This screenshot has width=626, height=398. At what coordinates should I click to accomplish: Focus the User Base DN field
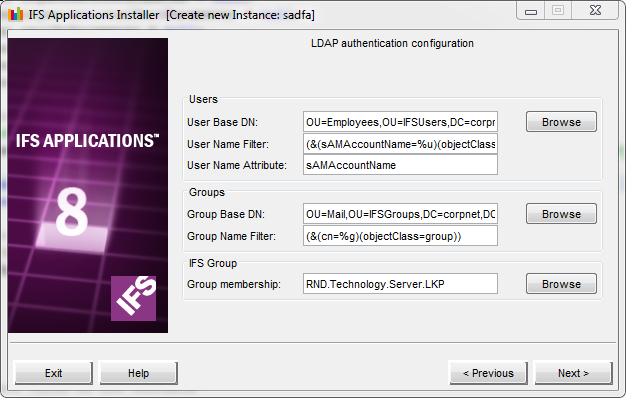[x=400, y=122]
